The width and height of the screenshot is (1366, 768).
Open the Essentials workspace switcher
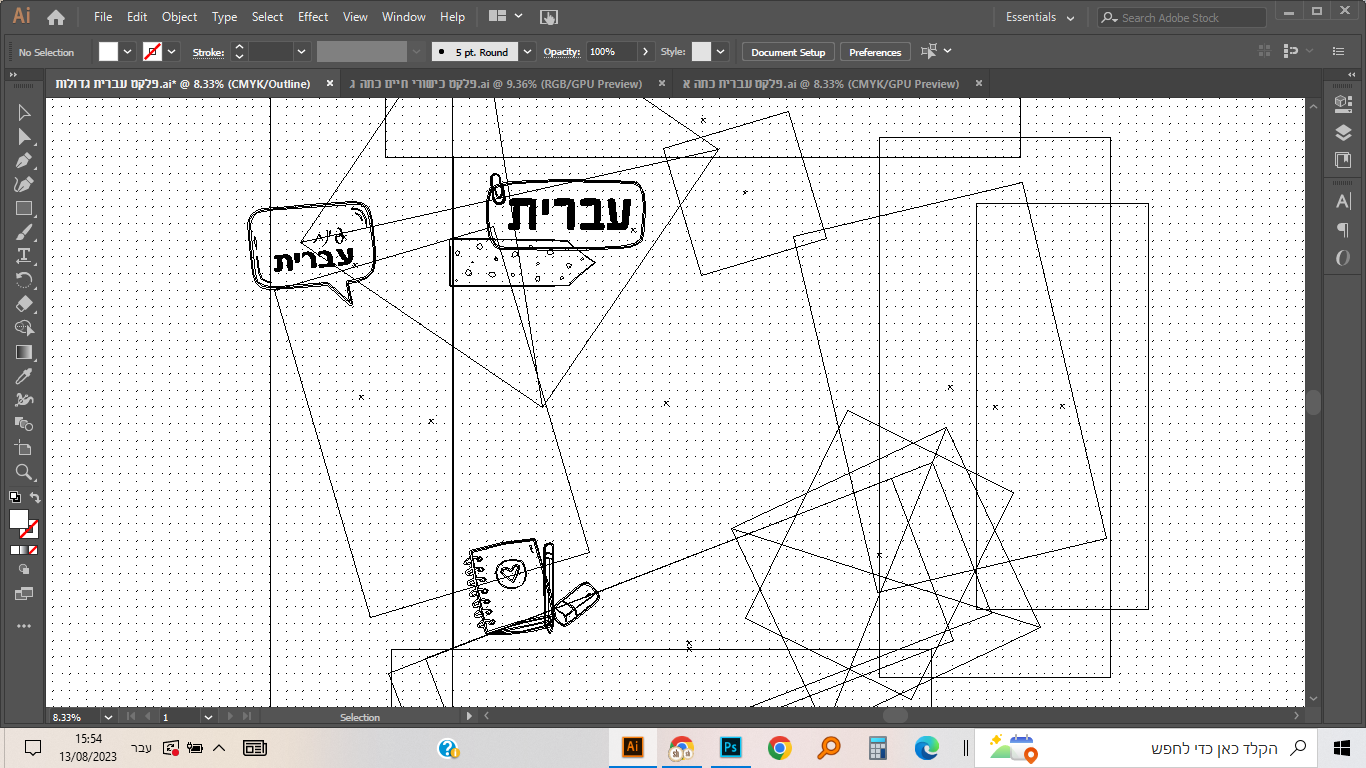1040,17
